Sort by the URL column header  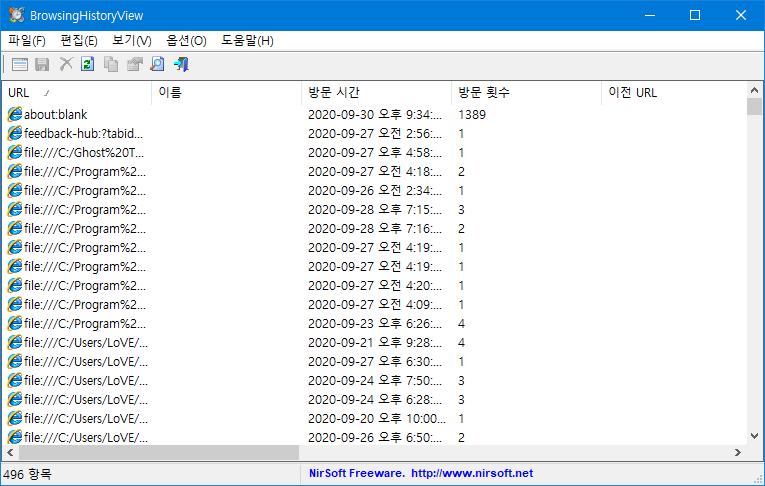click(77, 92)
